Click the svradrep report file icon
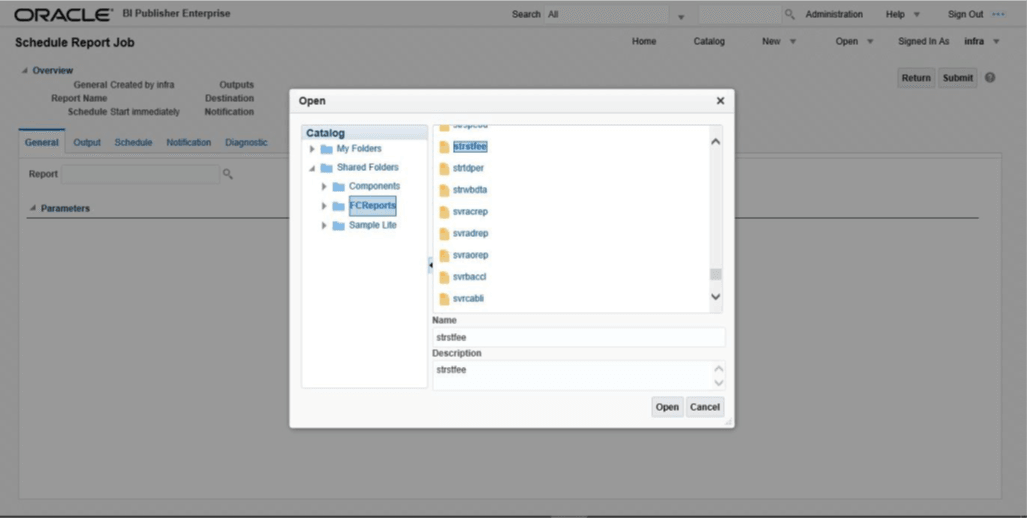 click(444, 233)
